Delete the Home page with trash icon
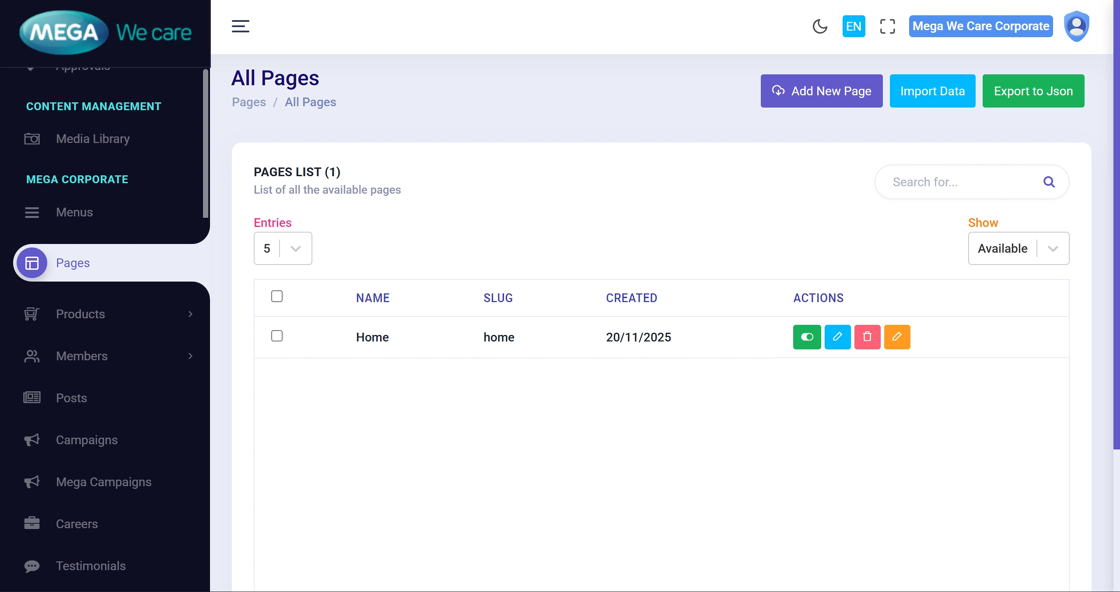The height and width of the screenshot is (592, 1120). point(867,337)
